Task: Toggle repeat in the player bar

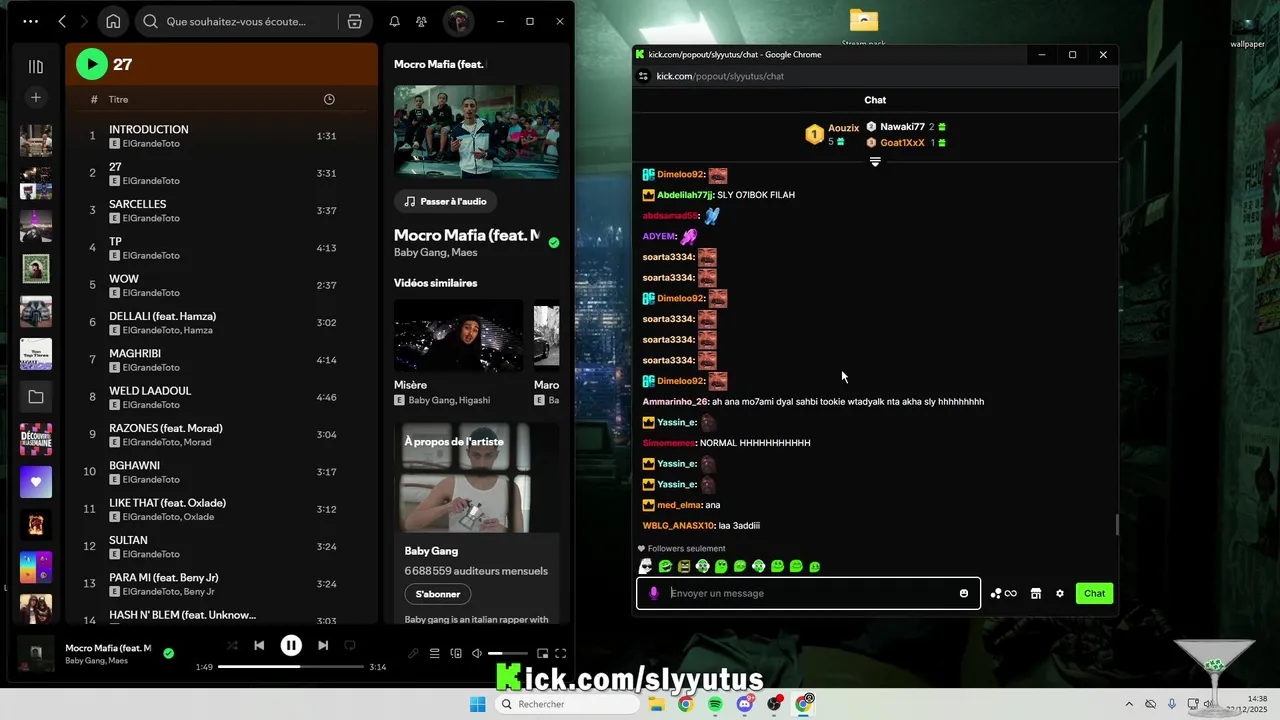Action: (350, 646)
